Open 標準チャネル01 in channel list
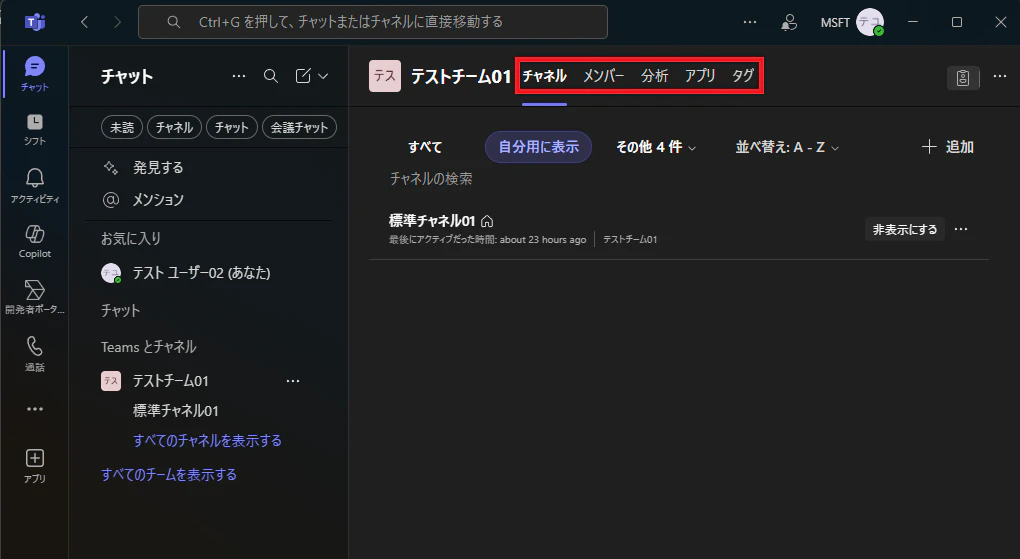This screenshot has height=559, width=1020. 432,221
